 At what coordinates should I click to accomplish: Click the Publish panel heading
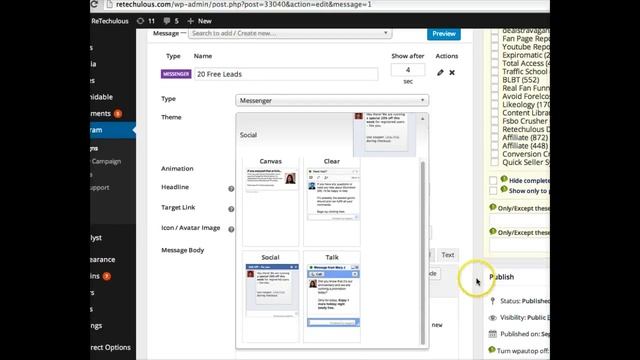click(x=502, y=277)
